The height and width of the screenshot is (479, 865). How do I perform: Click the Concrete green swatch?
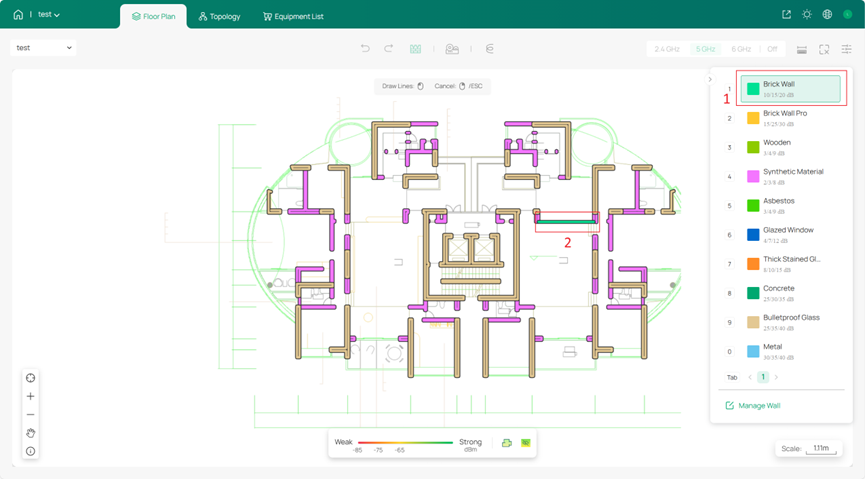753,293
